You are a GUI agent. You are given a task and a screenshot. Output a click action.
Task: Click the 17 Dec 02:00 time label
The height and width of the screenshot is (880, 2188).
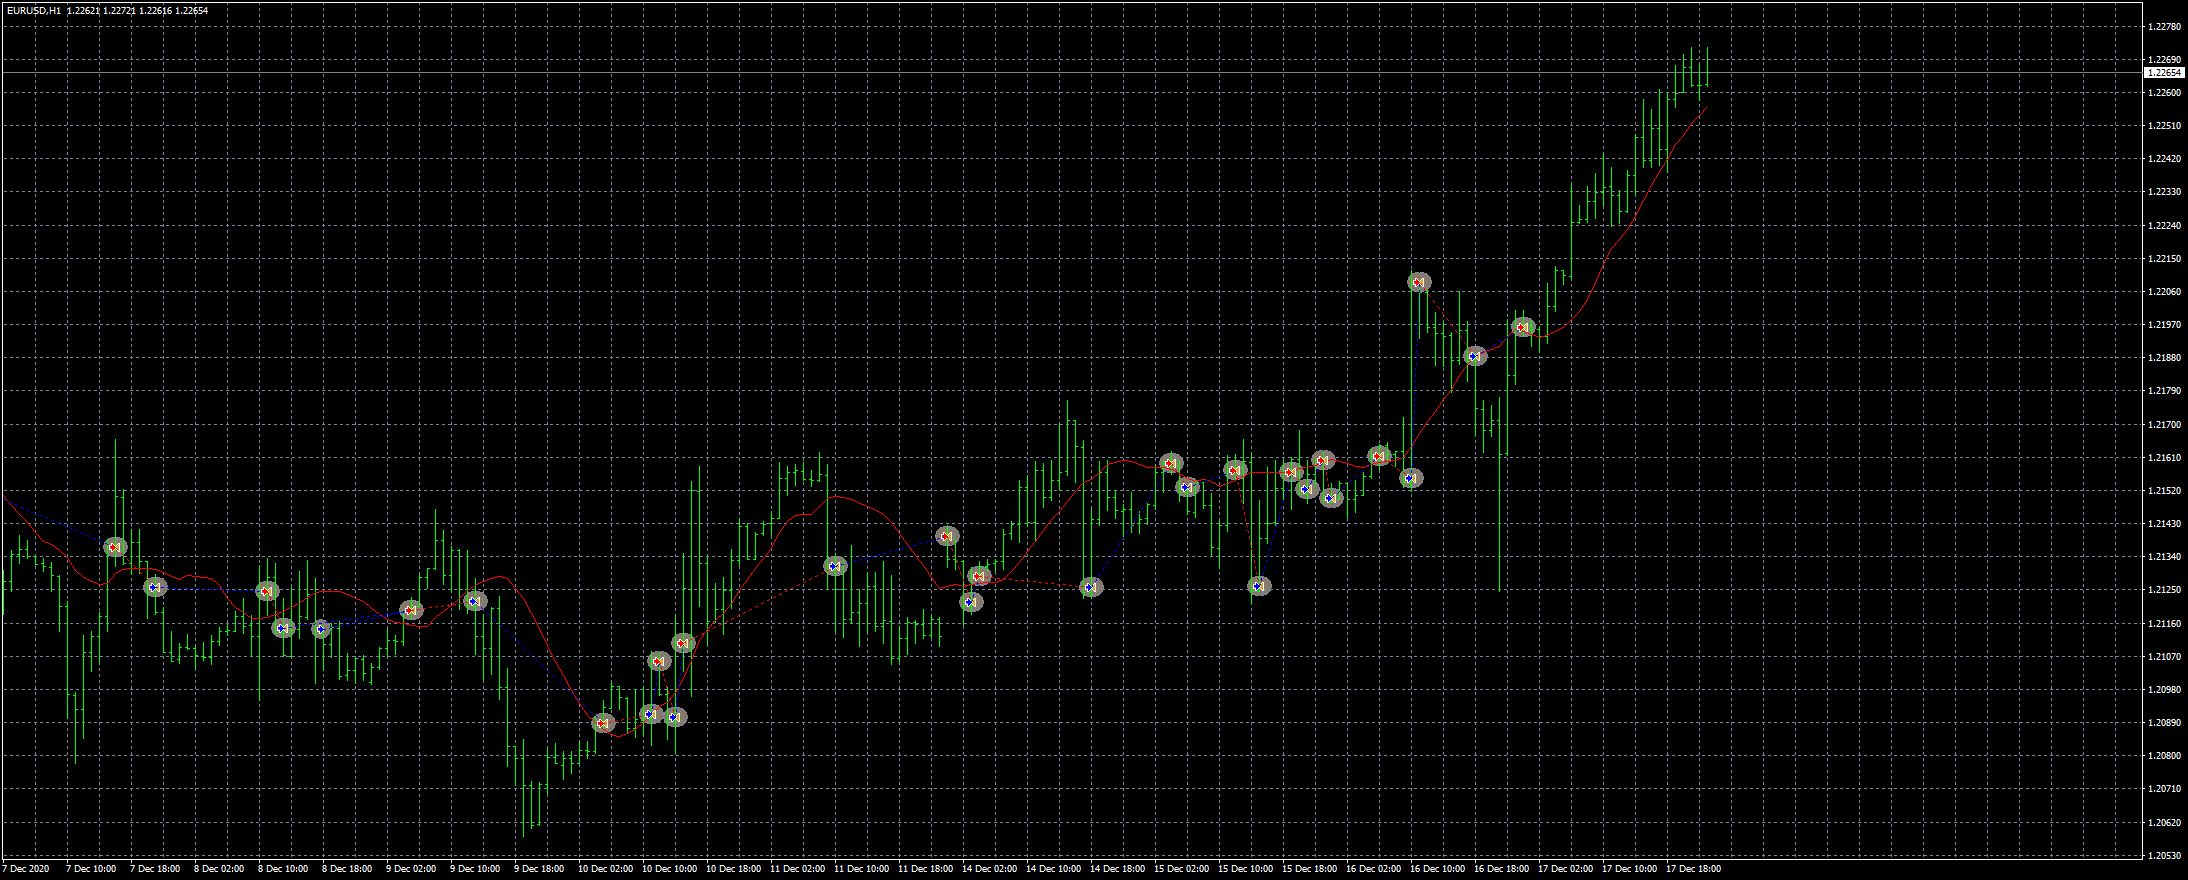pyautogui.click(x=1566, y=869)
